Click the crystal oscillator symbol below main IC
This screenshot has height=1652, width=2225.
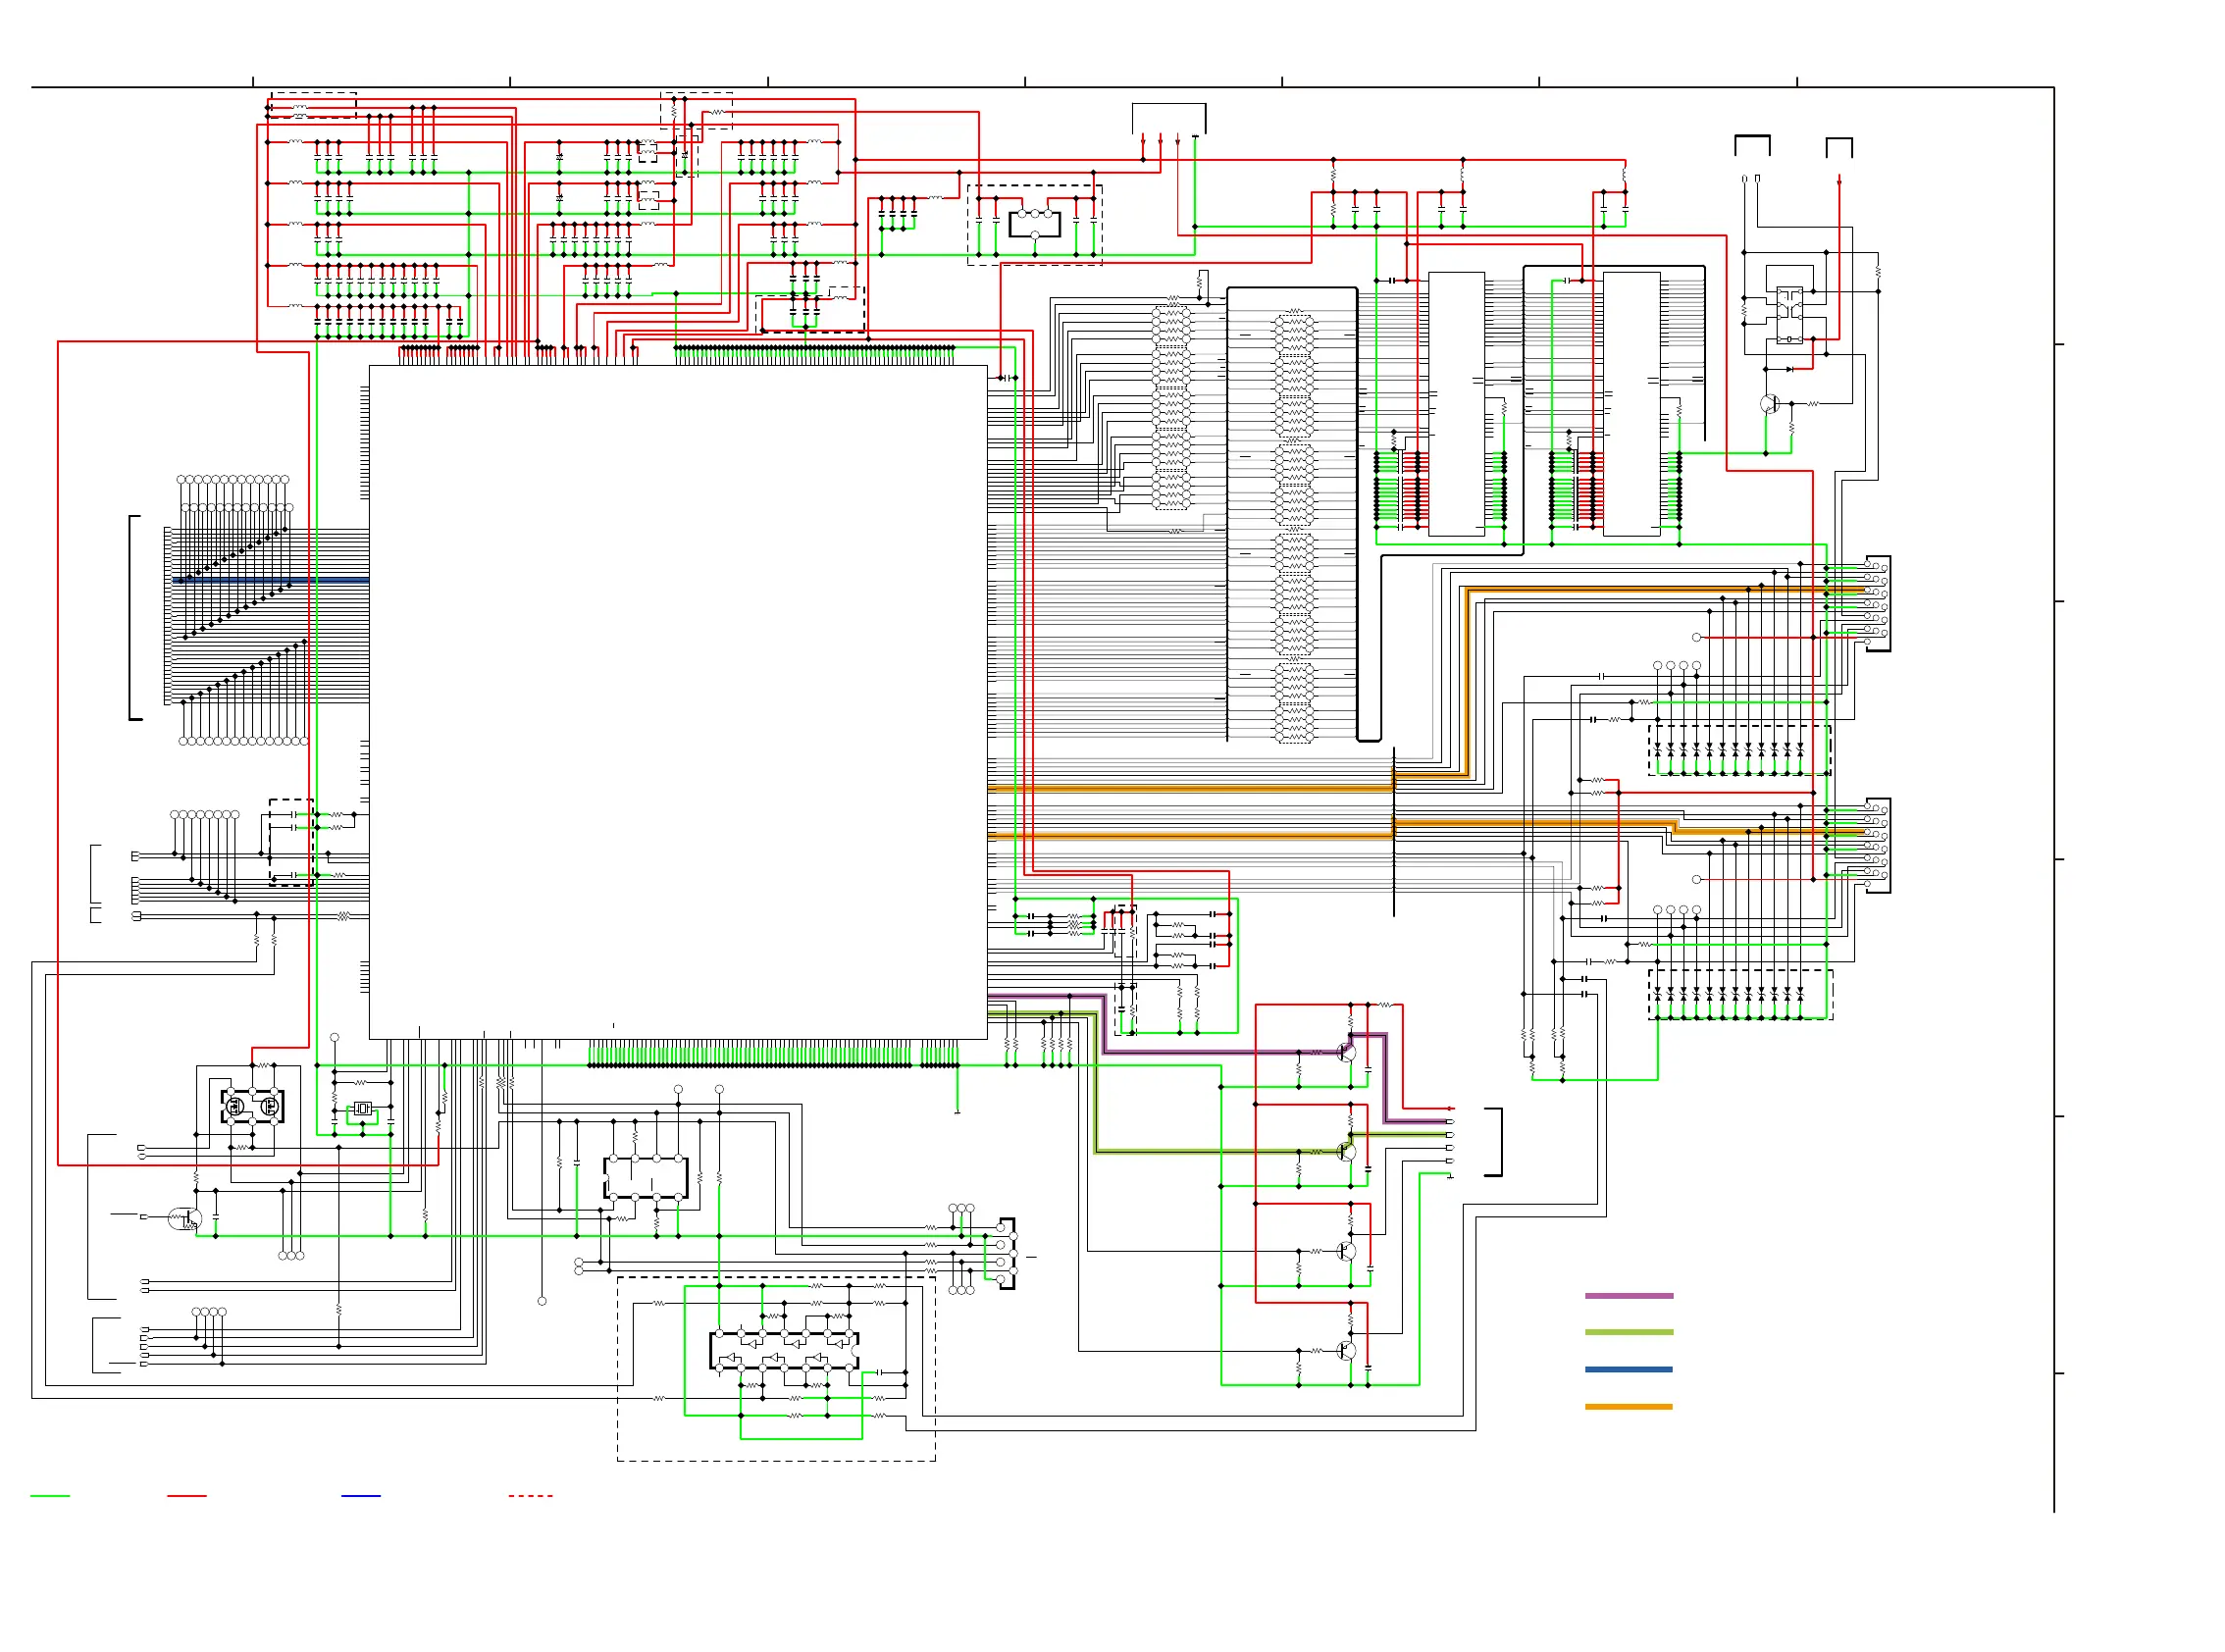tap(362, 1108)
